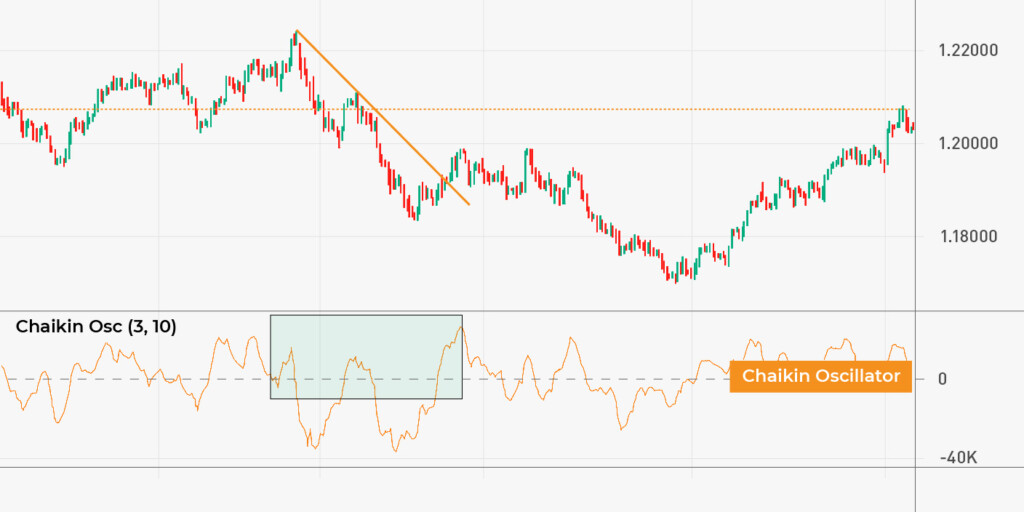Select the green shaded rectangle in the oscillator pane

tap(366, 357)
